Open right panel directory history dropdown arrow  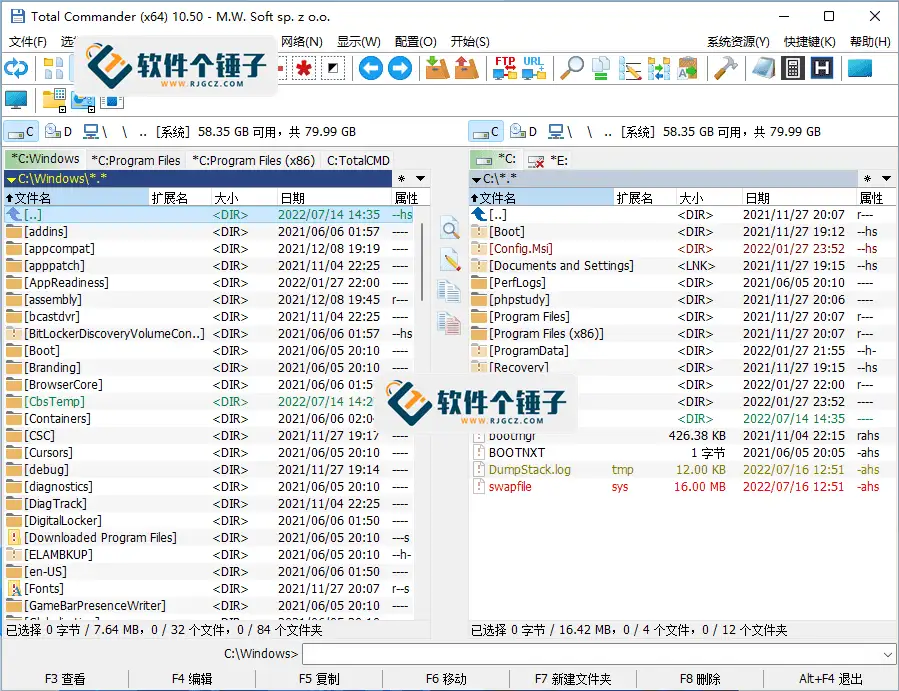pos(886,178)
